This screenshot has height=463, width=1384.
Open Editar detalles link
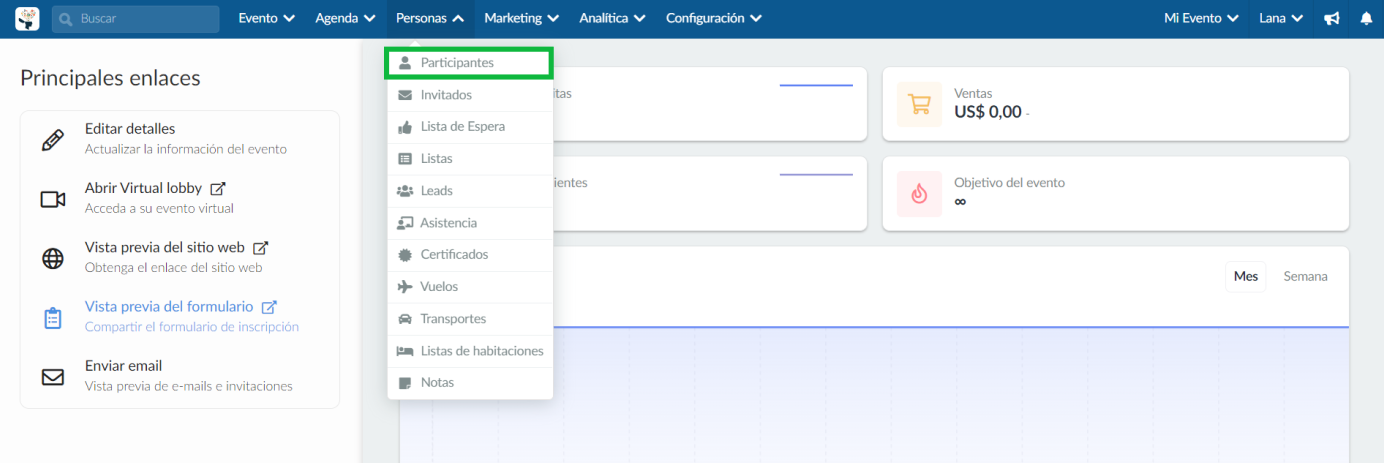click(130, 129)
